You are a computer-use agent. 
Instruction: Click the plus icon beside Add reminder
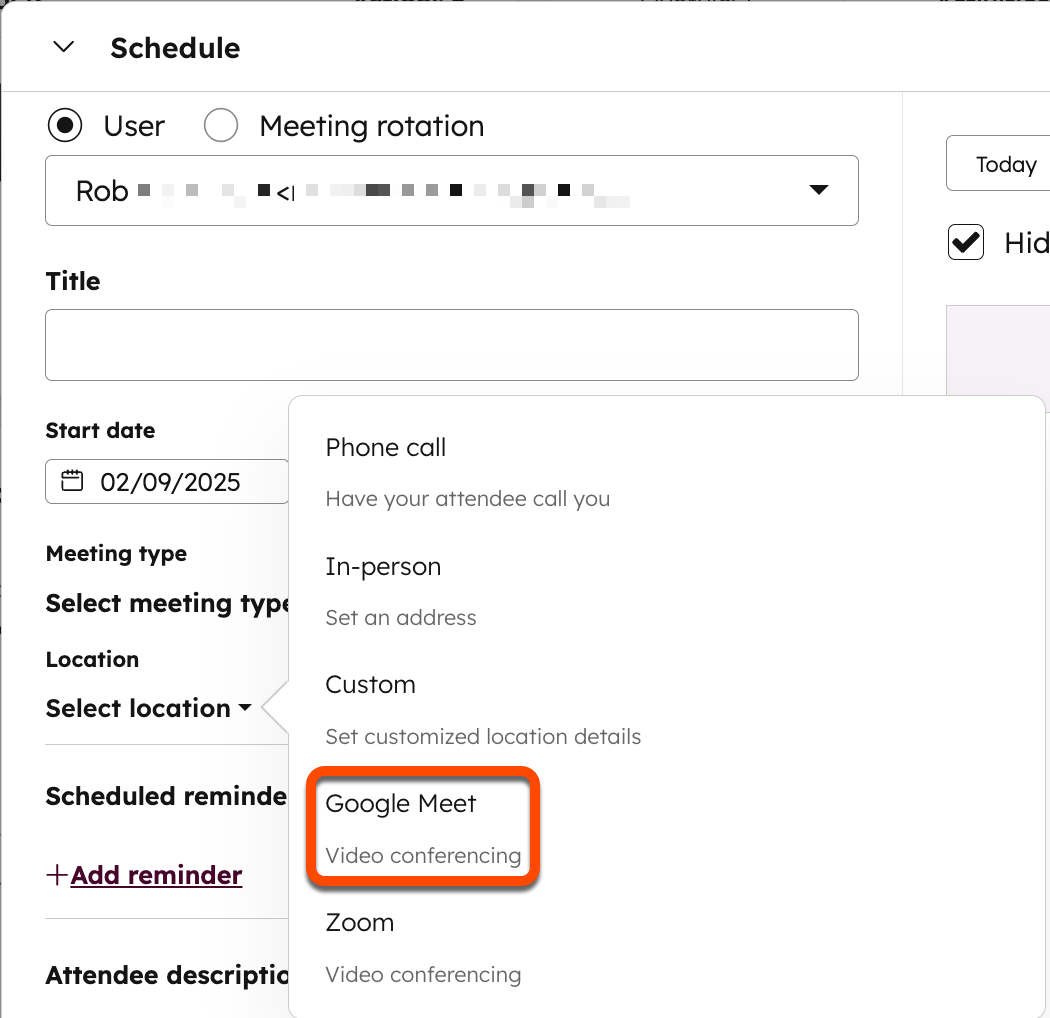[x=55, y=874]
